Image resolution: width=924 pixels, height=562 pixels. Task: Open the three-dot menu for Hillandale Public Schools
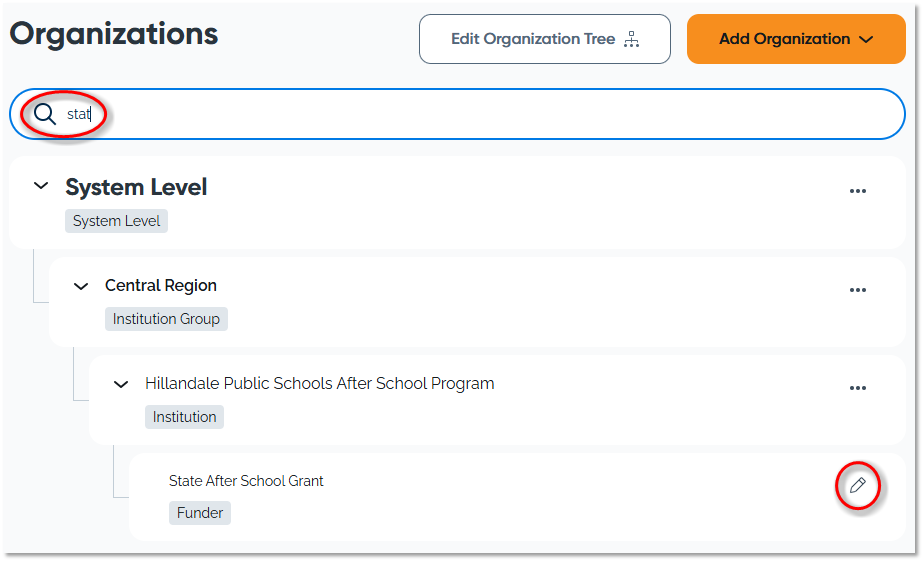click(x=857, y=388)
